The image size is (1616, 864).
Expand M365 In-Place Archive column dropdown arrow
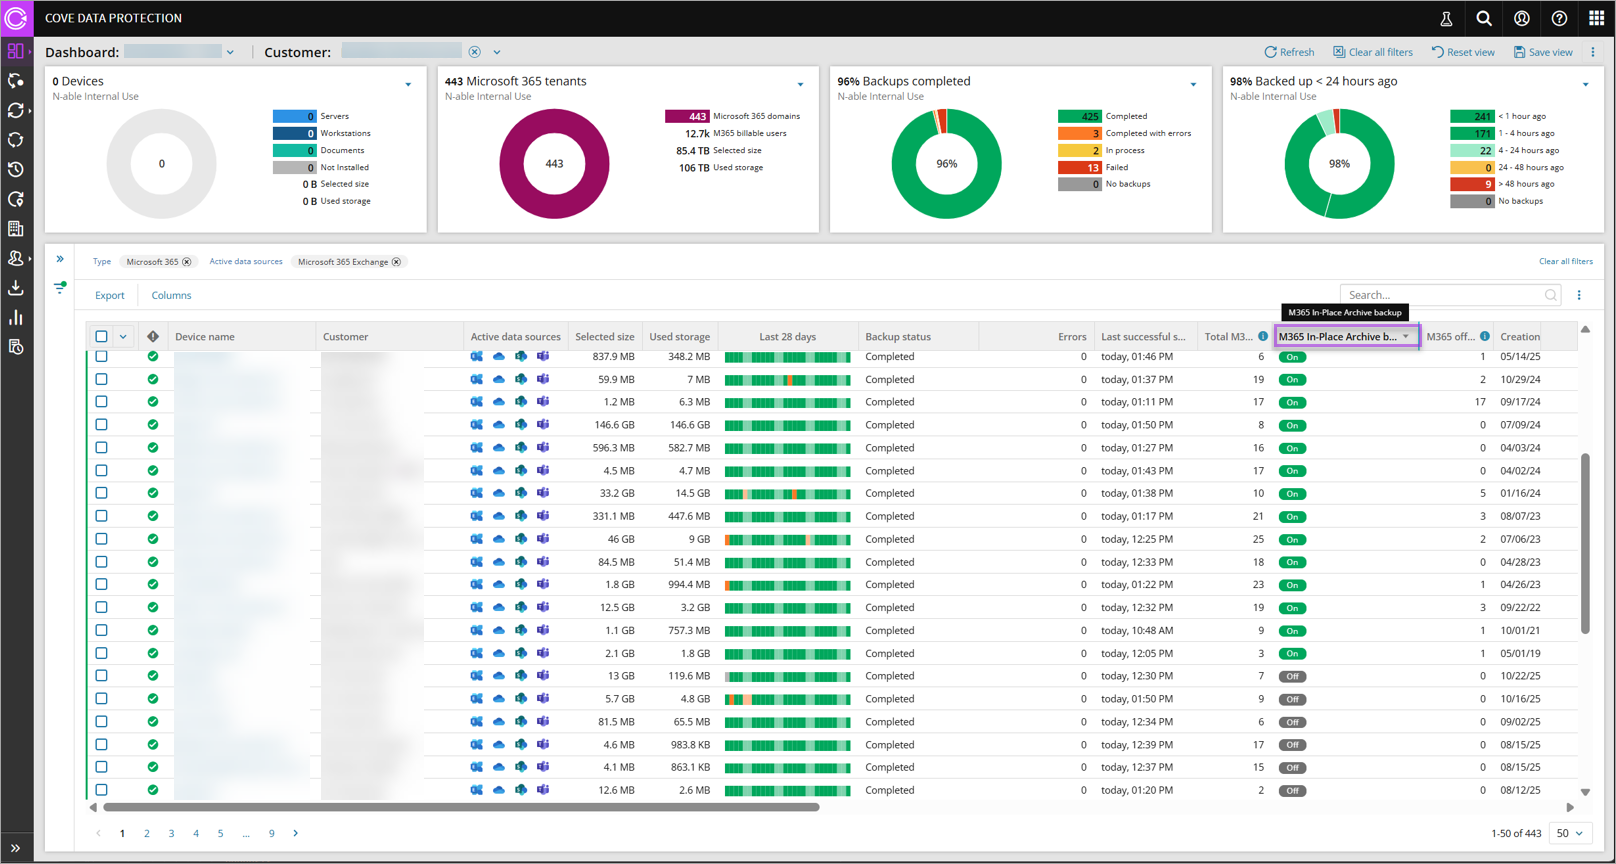click(x=1406, y=337)
